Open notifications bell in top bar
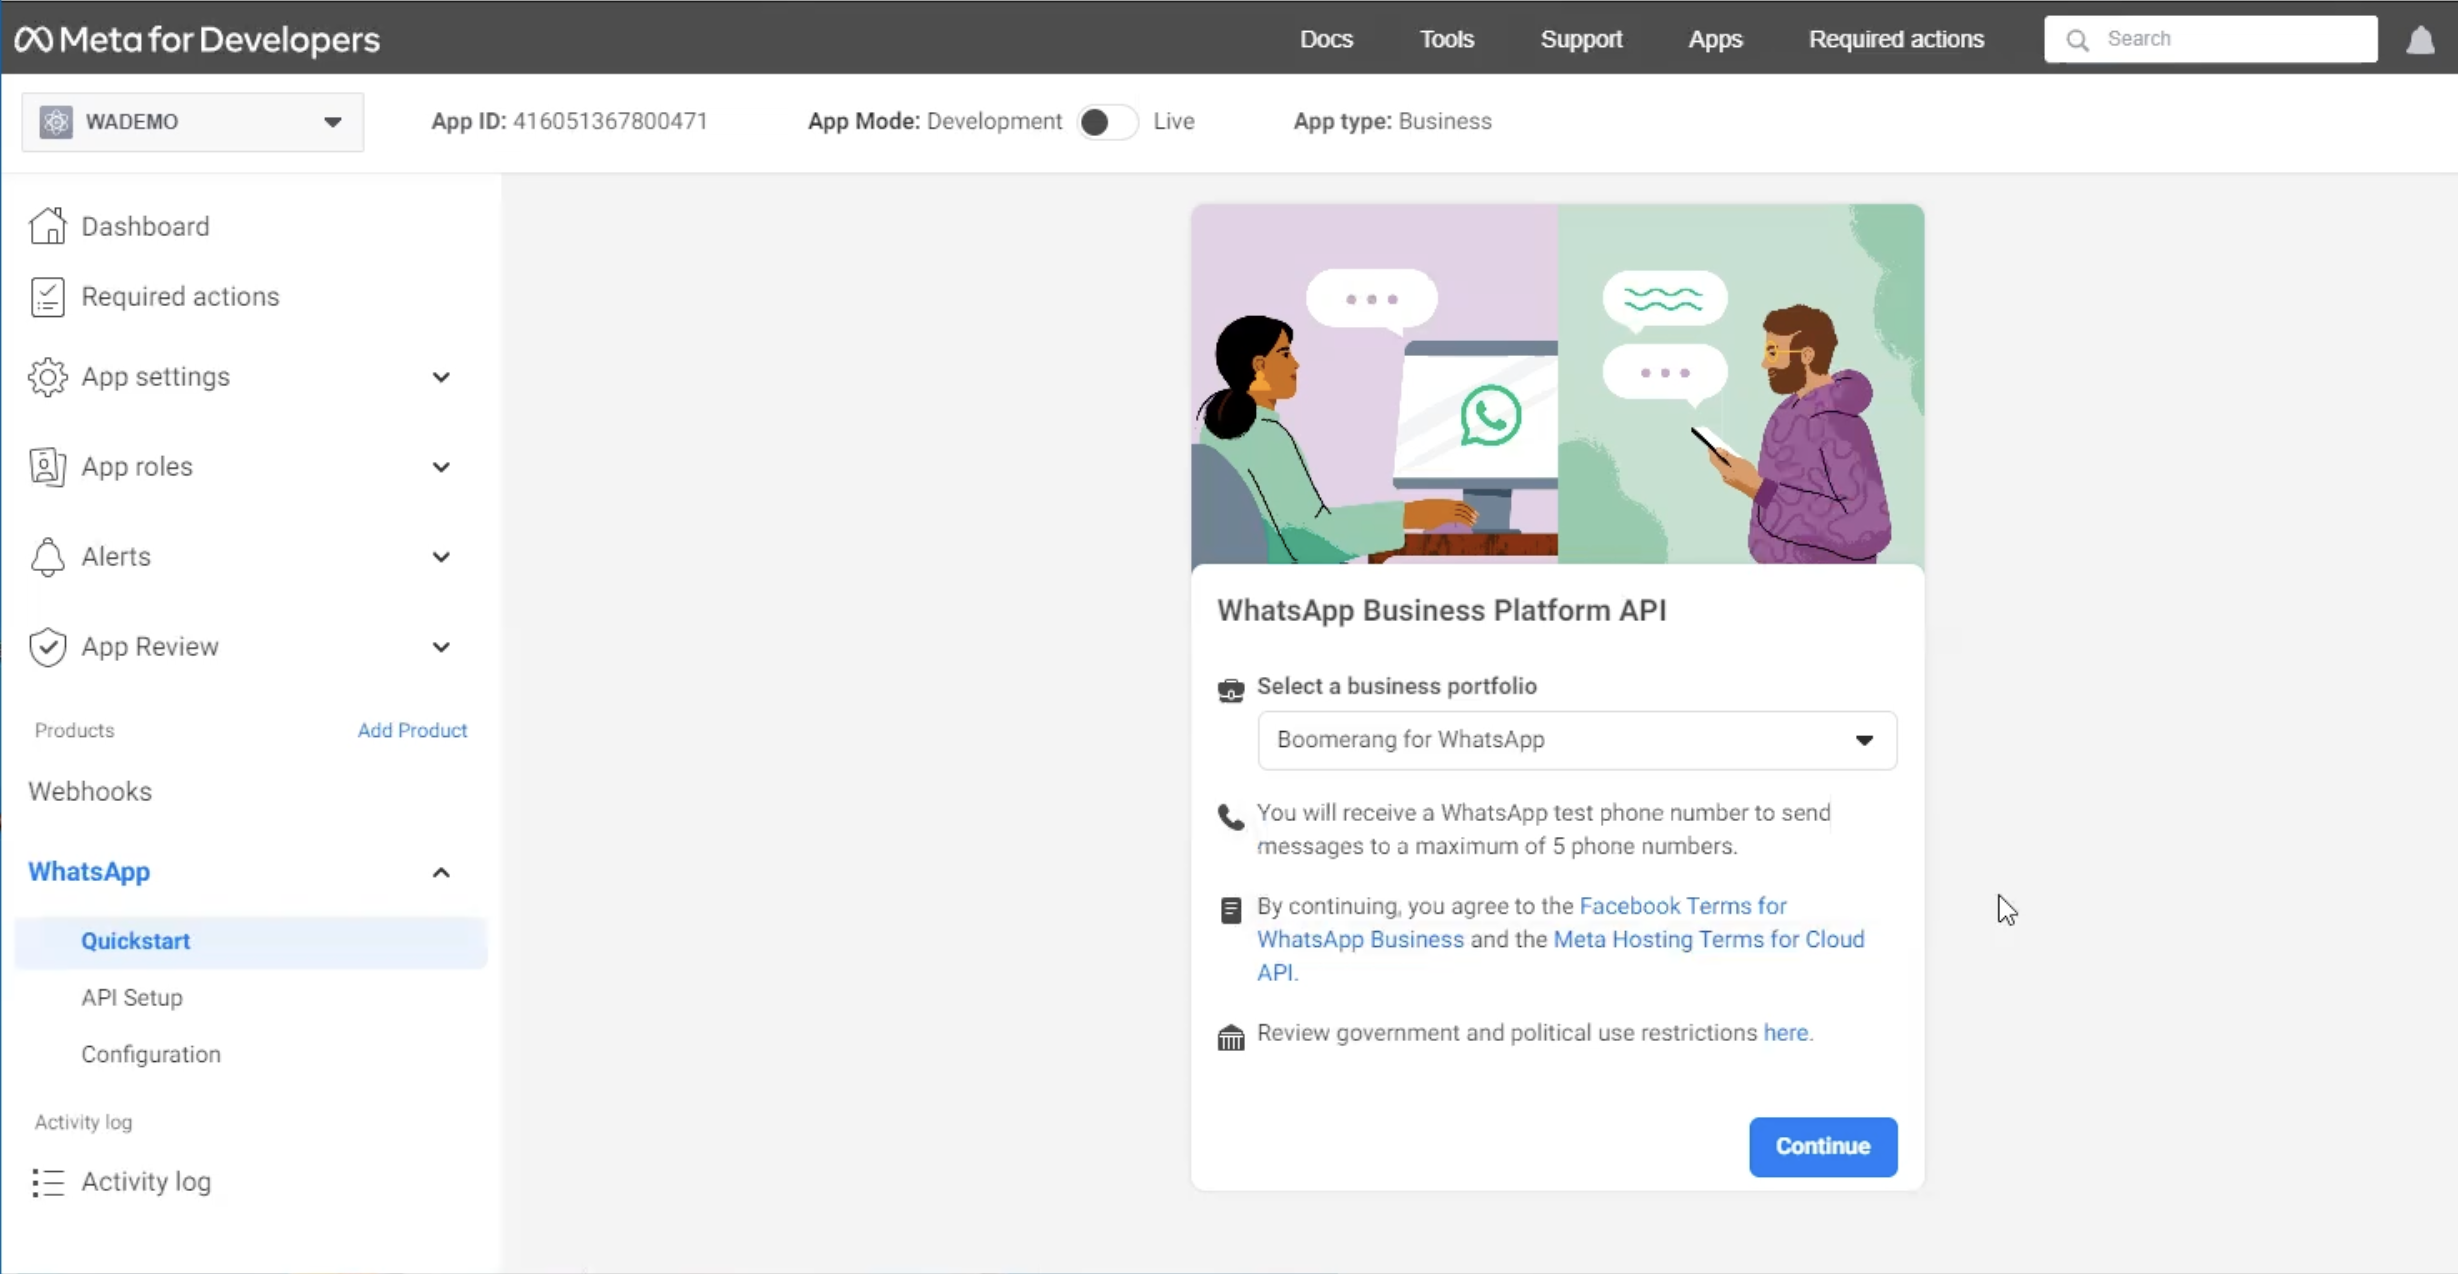This screenshot has width=2458, height=1274. [2420, 40]
